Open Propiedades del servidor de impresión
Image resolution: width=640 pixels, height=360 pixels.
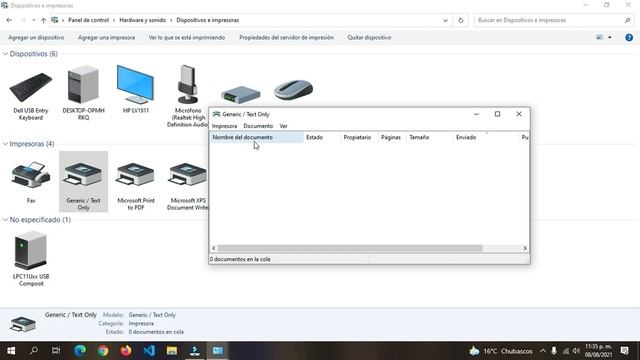pyautogui.click(x=286, y=38)
